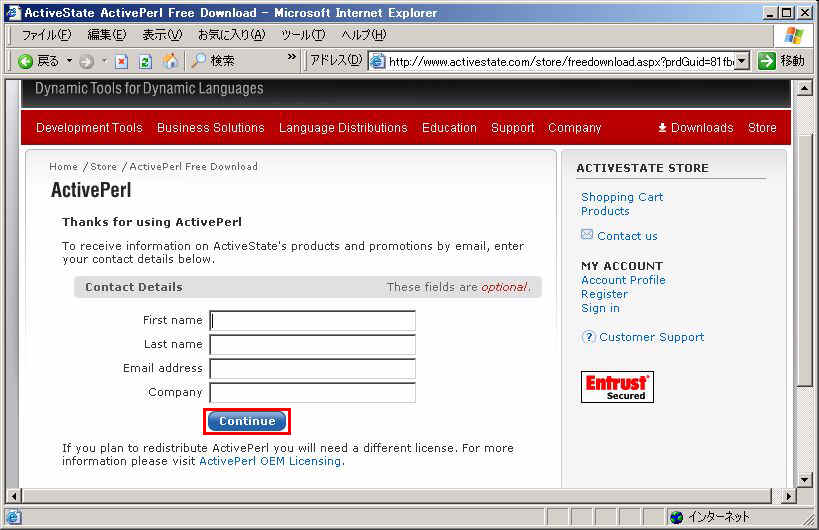Open Shopping Cart link
Image resolution: width=819 pixels, height=530 pixels.
[622, 197]
